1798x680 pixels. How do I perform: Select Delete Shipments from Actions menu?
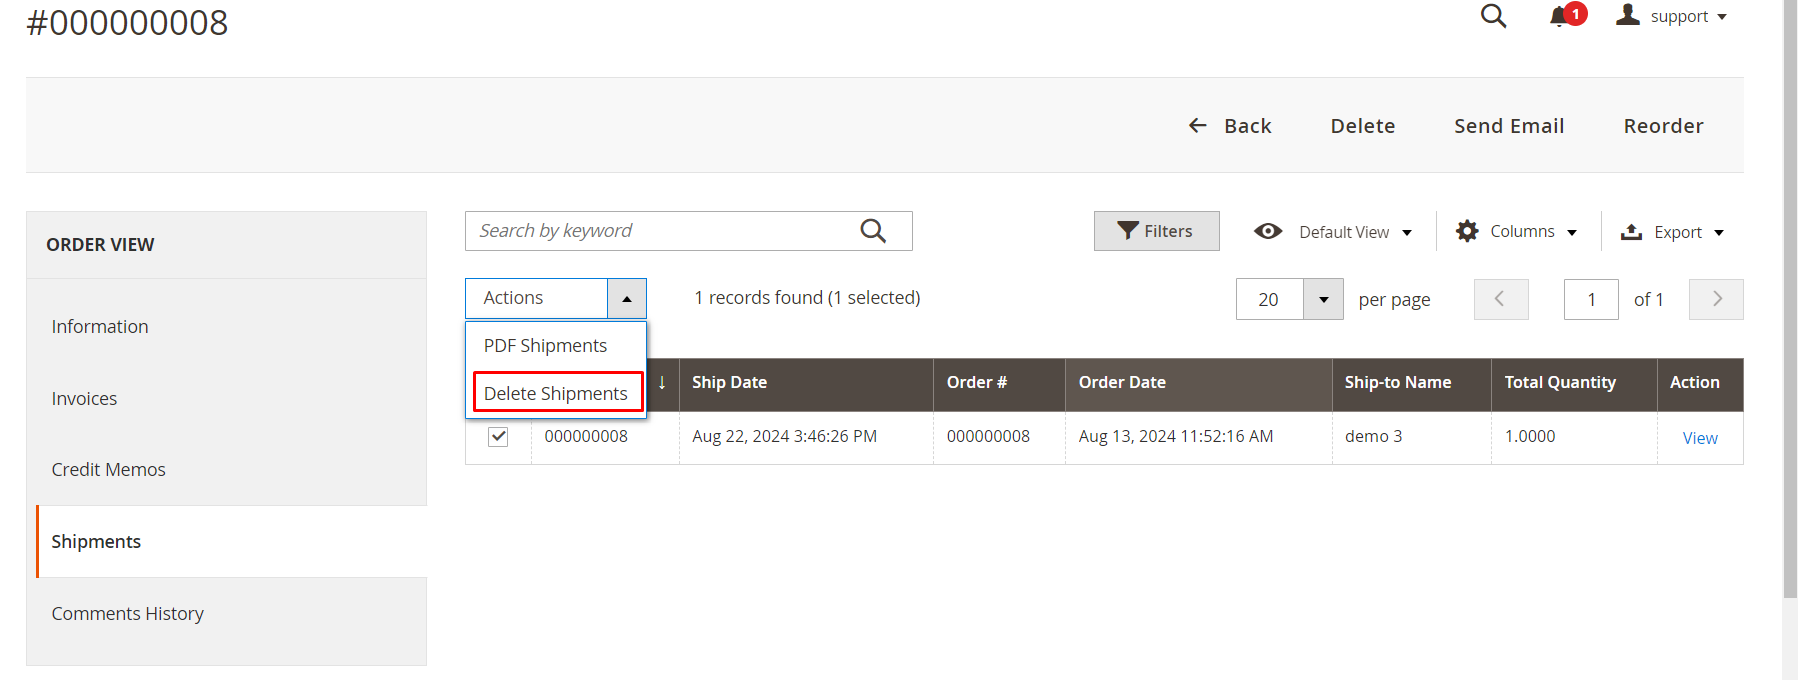pyautogui.click(x=556, y=393)
